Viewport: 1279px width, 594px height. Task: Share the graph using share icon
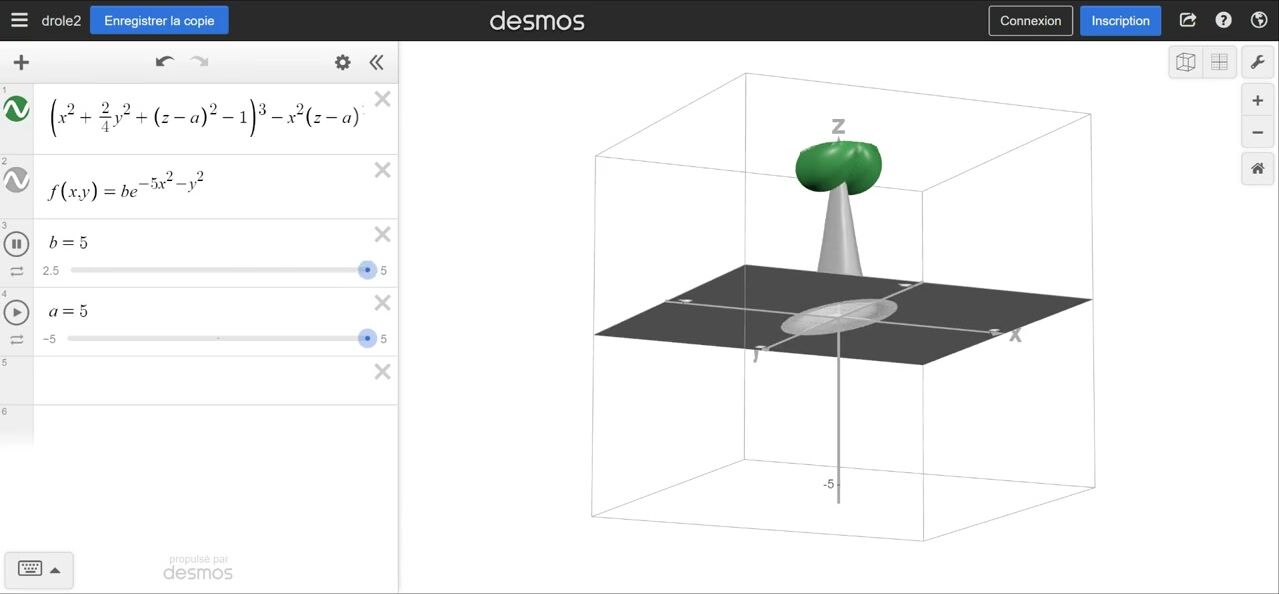[1188, 20]
